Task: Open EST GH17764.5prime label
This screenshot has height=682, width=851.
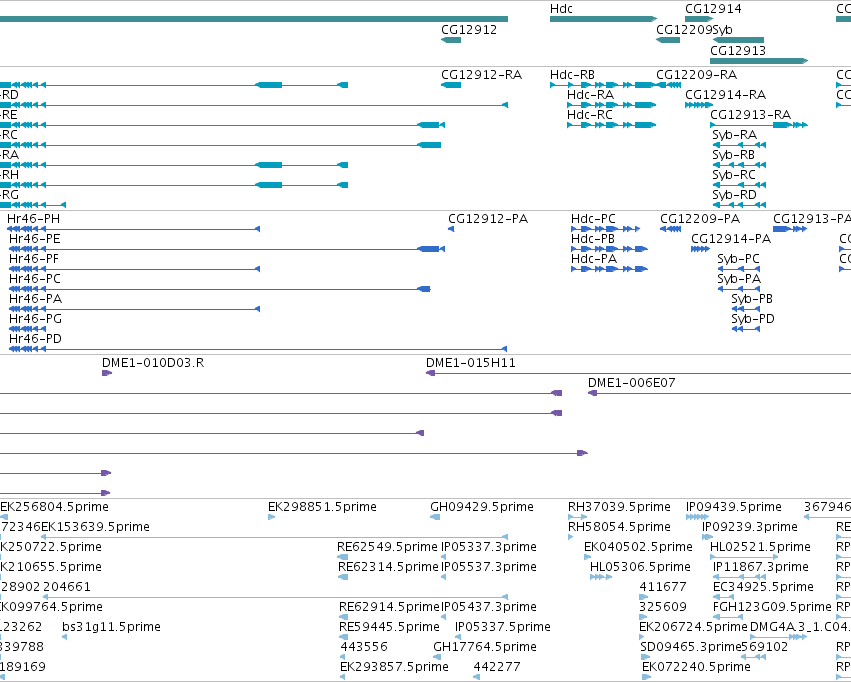Action: coord(485,647)
